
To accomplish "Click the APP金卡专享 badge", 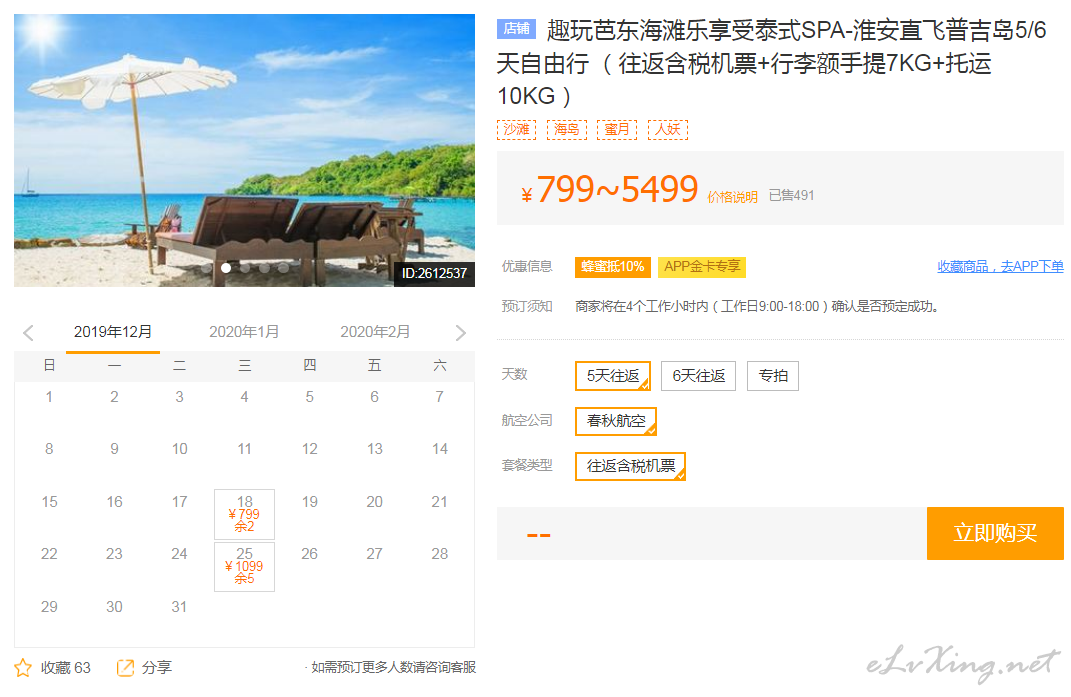I will tap(702, 266).
